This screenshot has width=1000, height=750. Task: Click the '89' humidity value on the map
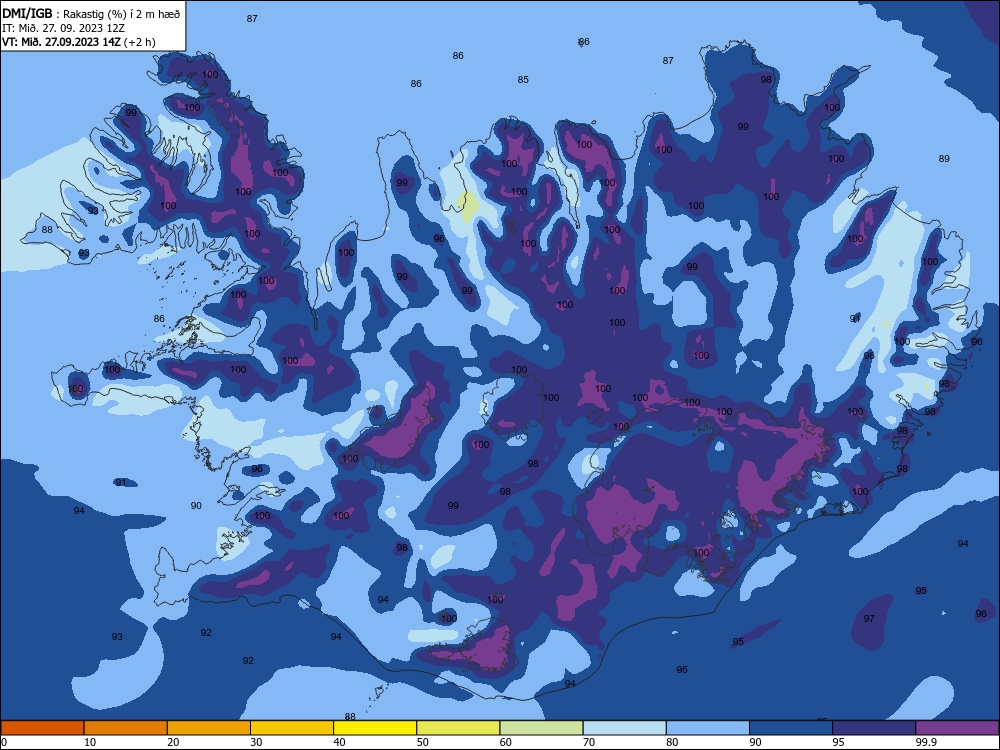944,158
